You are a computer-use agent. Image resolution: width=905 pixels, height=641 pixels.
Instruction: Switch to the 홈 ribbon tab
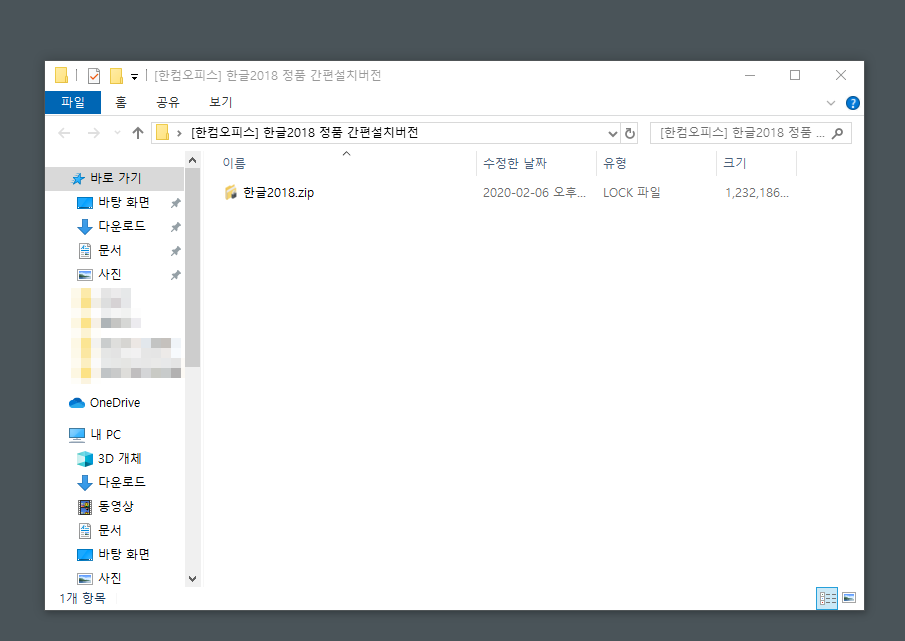click(121, 102)
